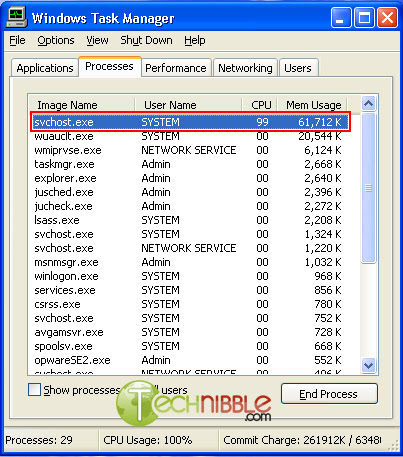Click the Task Manager title bar icon

(17, 18)
